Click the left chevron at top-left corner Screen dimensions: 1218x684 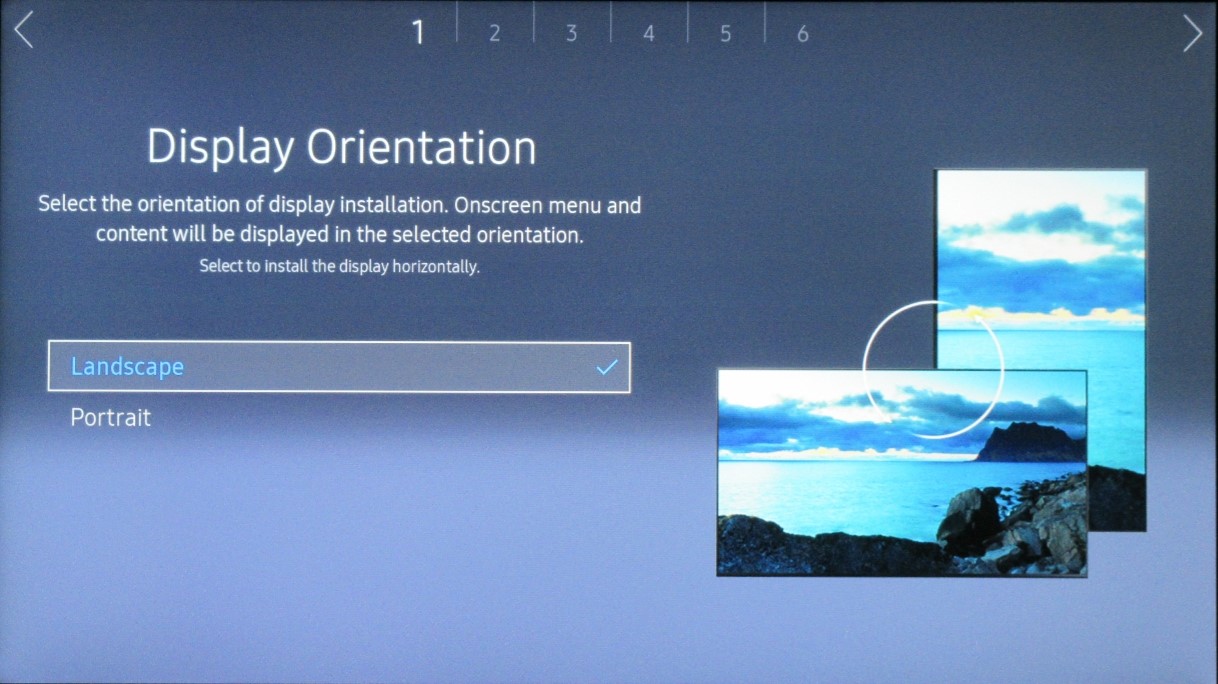point(22,32)
